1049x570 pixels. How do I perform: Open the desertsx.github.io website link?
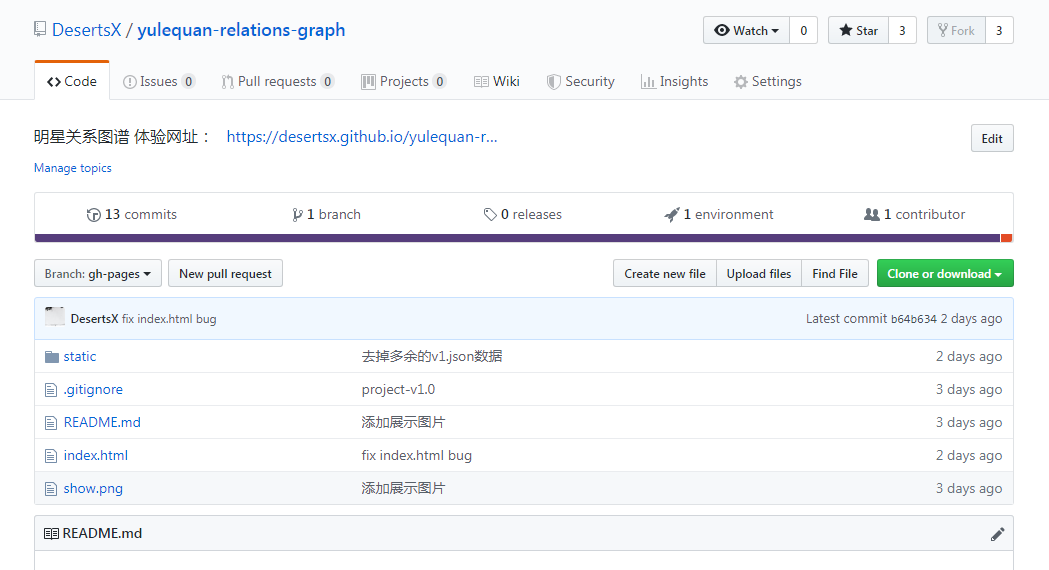[362, 136]
